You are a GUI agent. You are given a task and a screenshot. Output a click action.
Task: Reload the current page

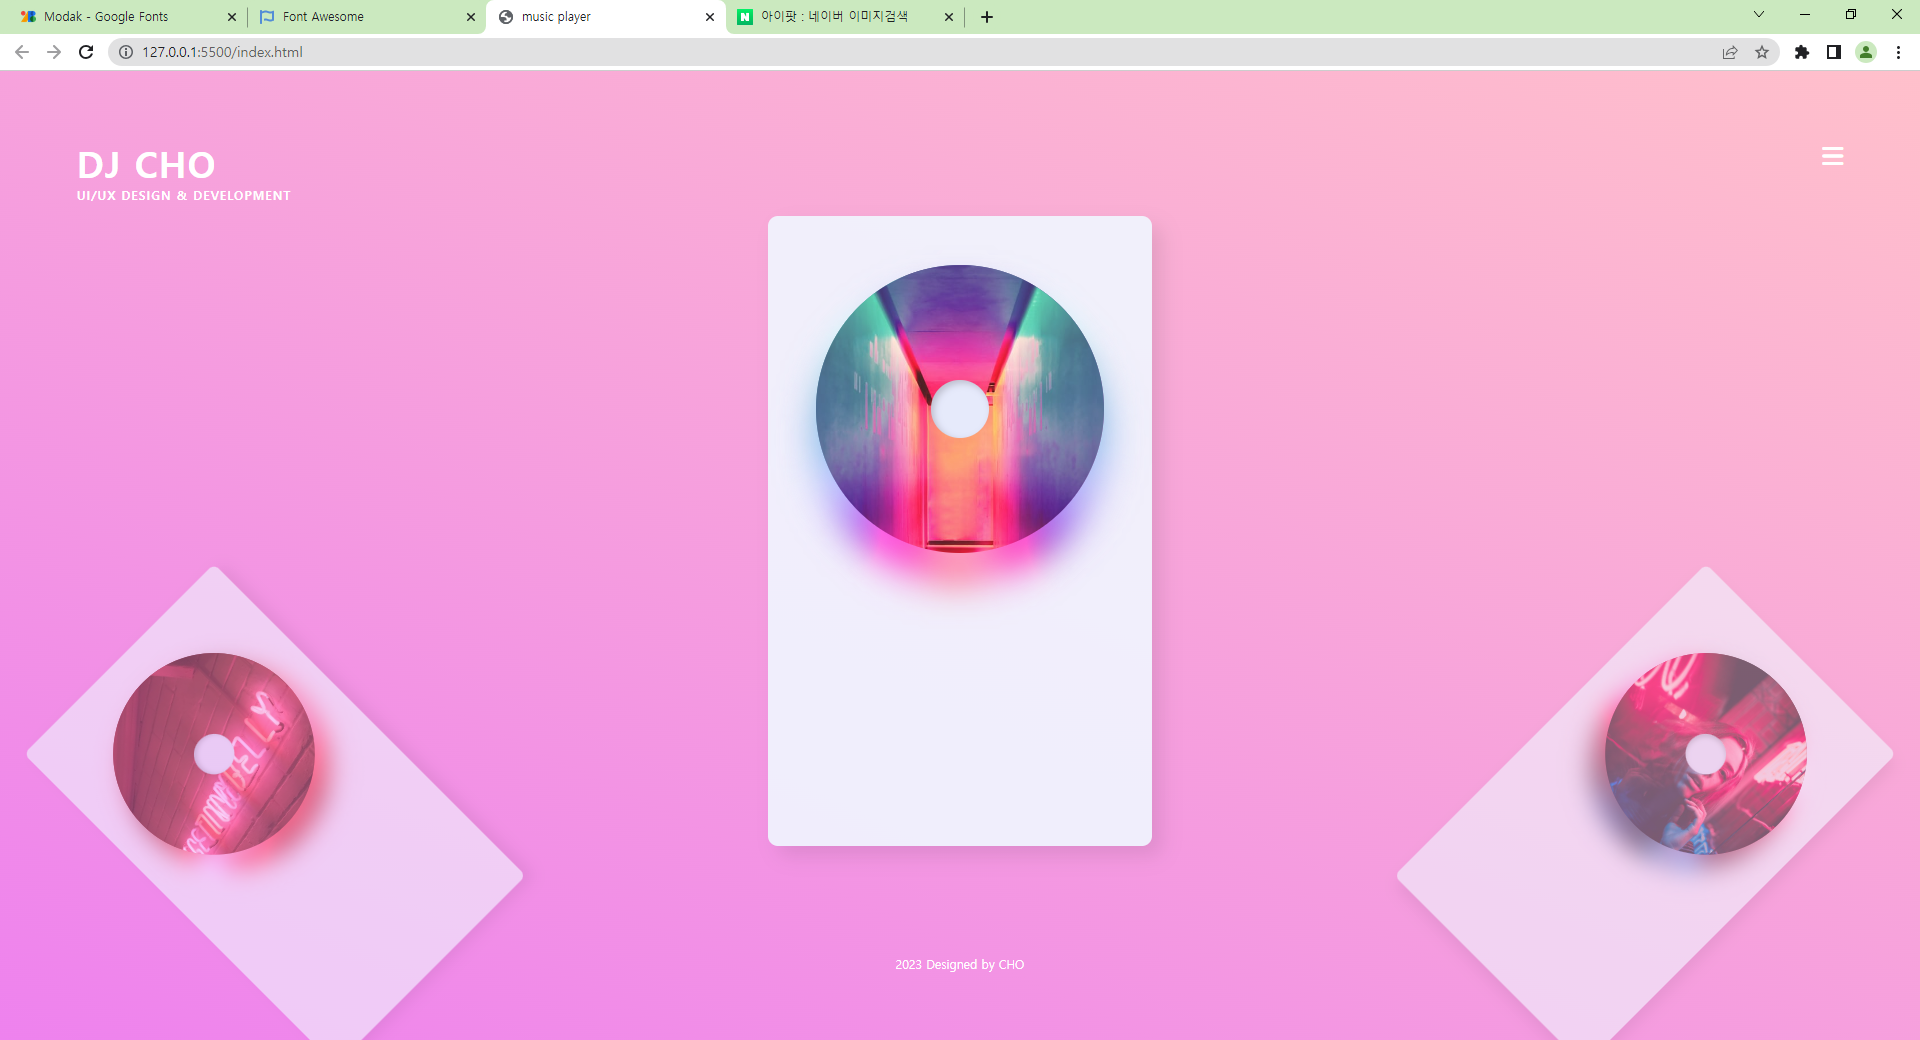click(x=86, y=52)
